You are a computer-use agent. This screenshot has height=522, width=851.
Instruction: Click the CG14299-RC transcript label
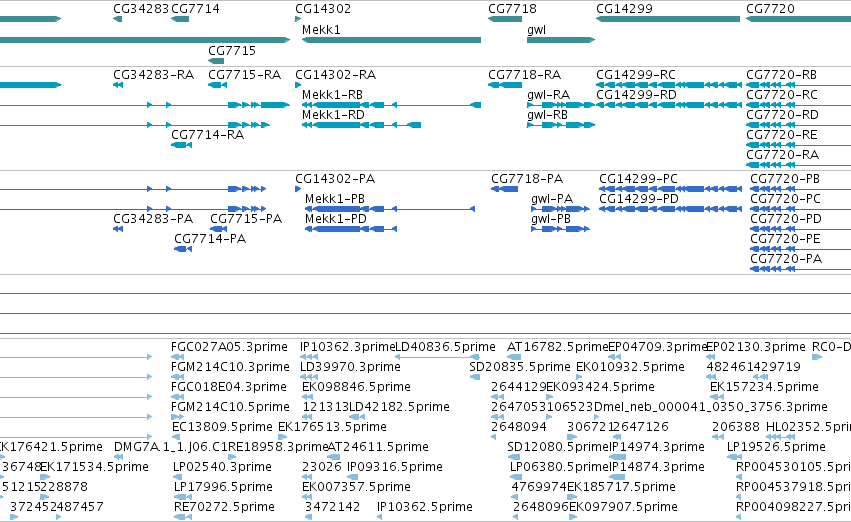pyautogui.click(x=636, y=75)
